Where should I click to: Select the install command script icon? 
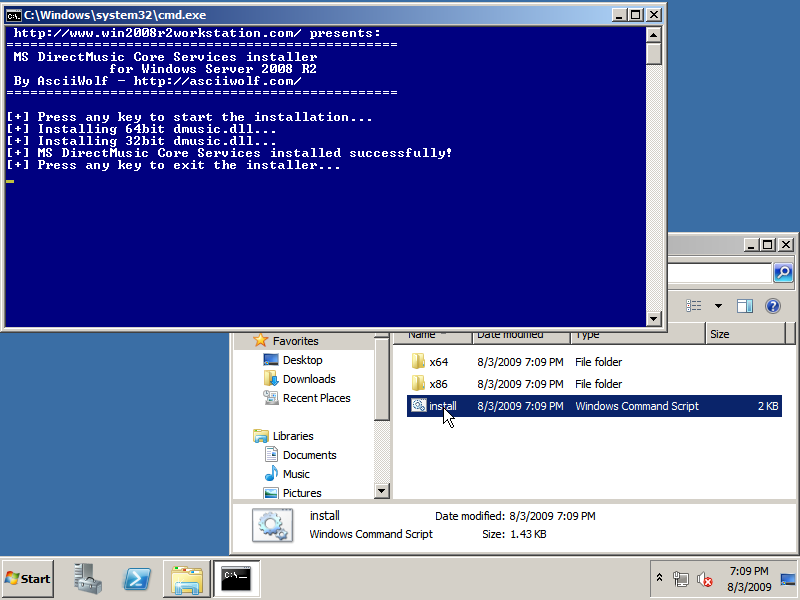(418, 406)
